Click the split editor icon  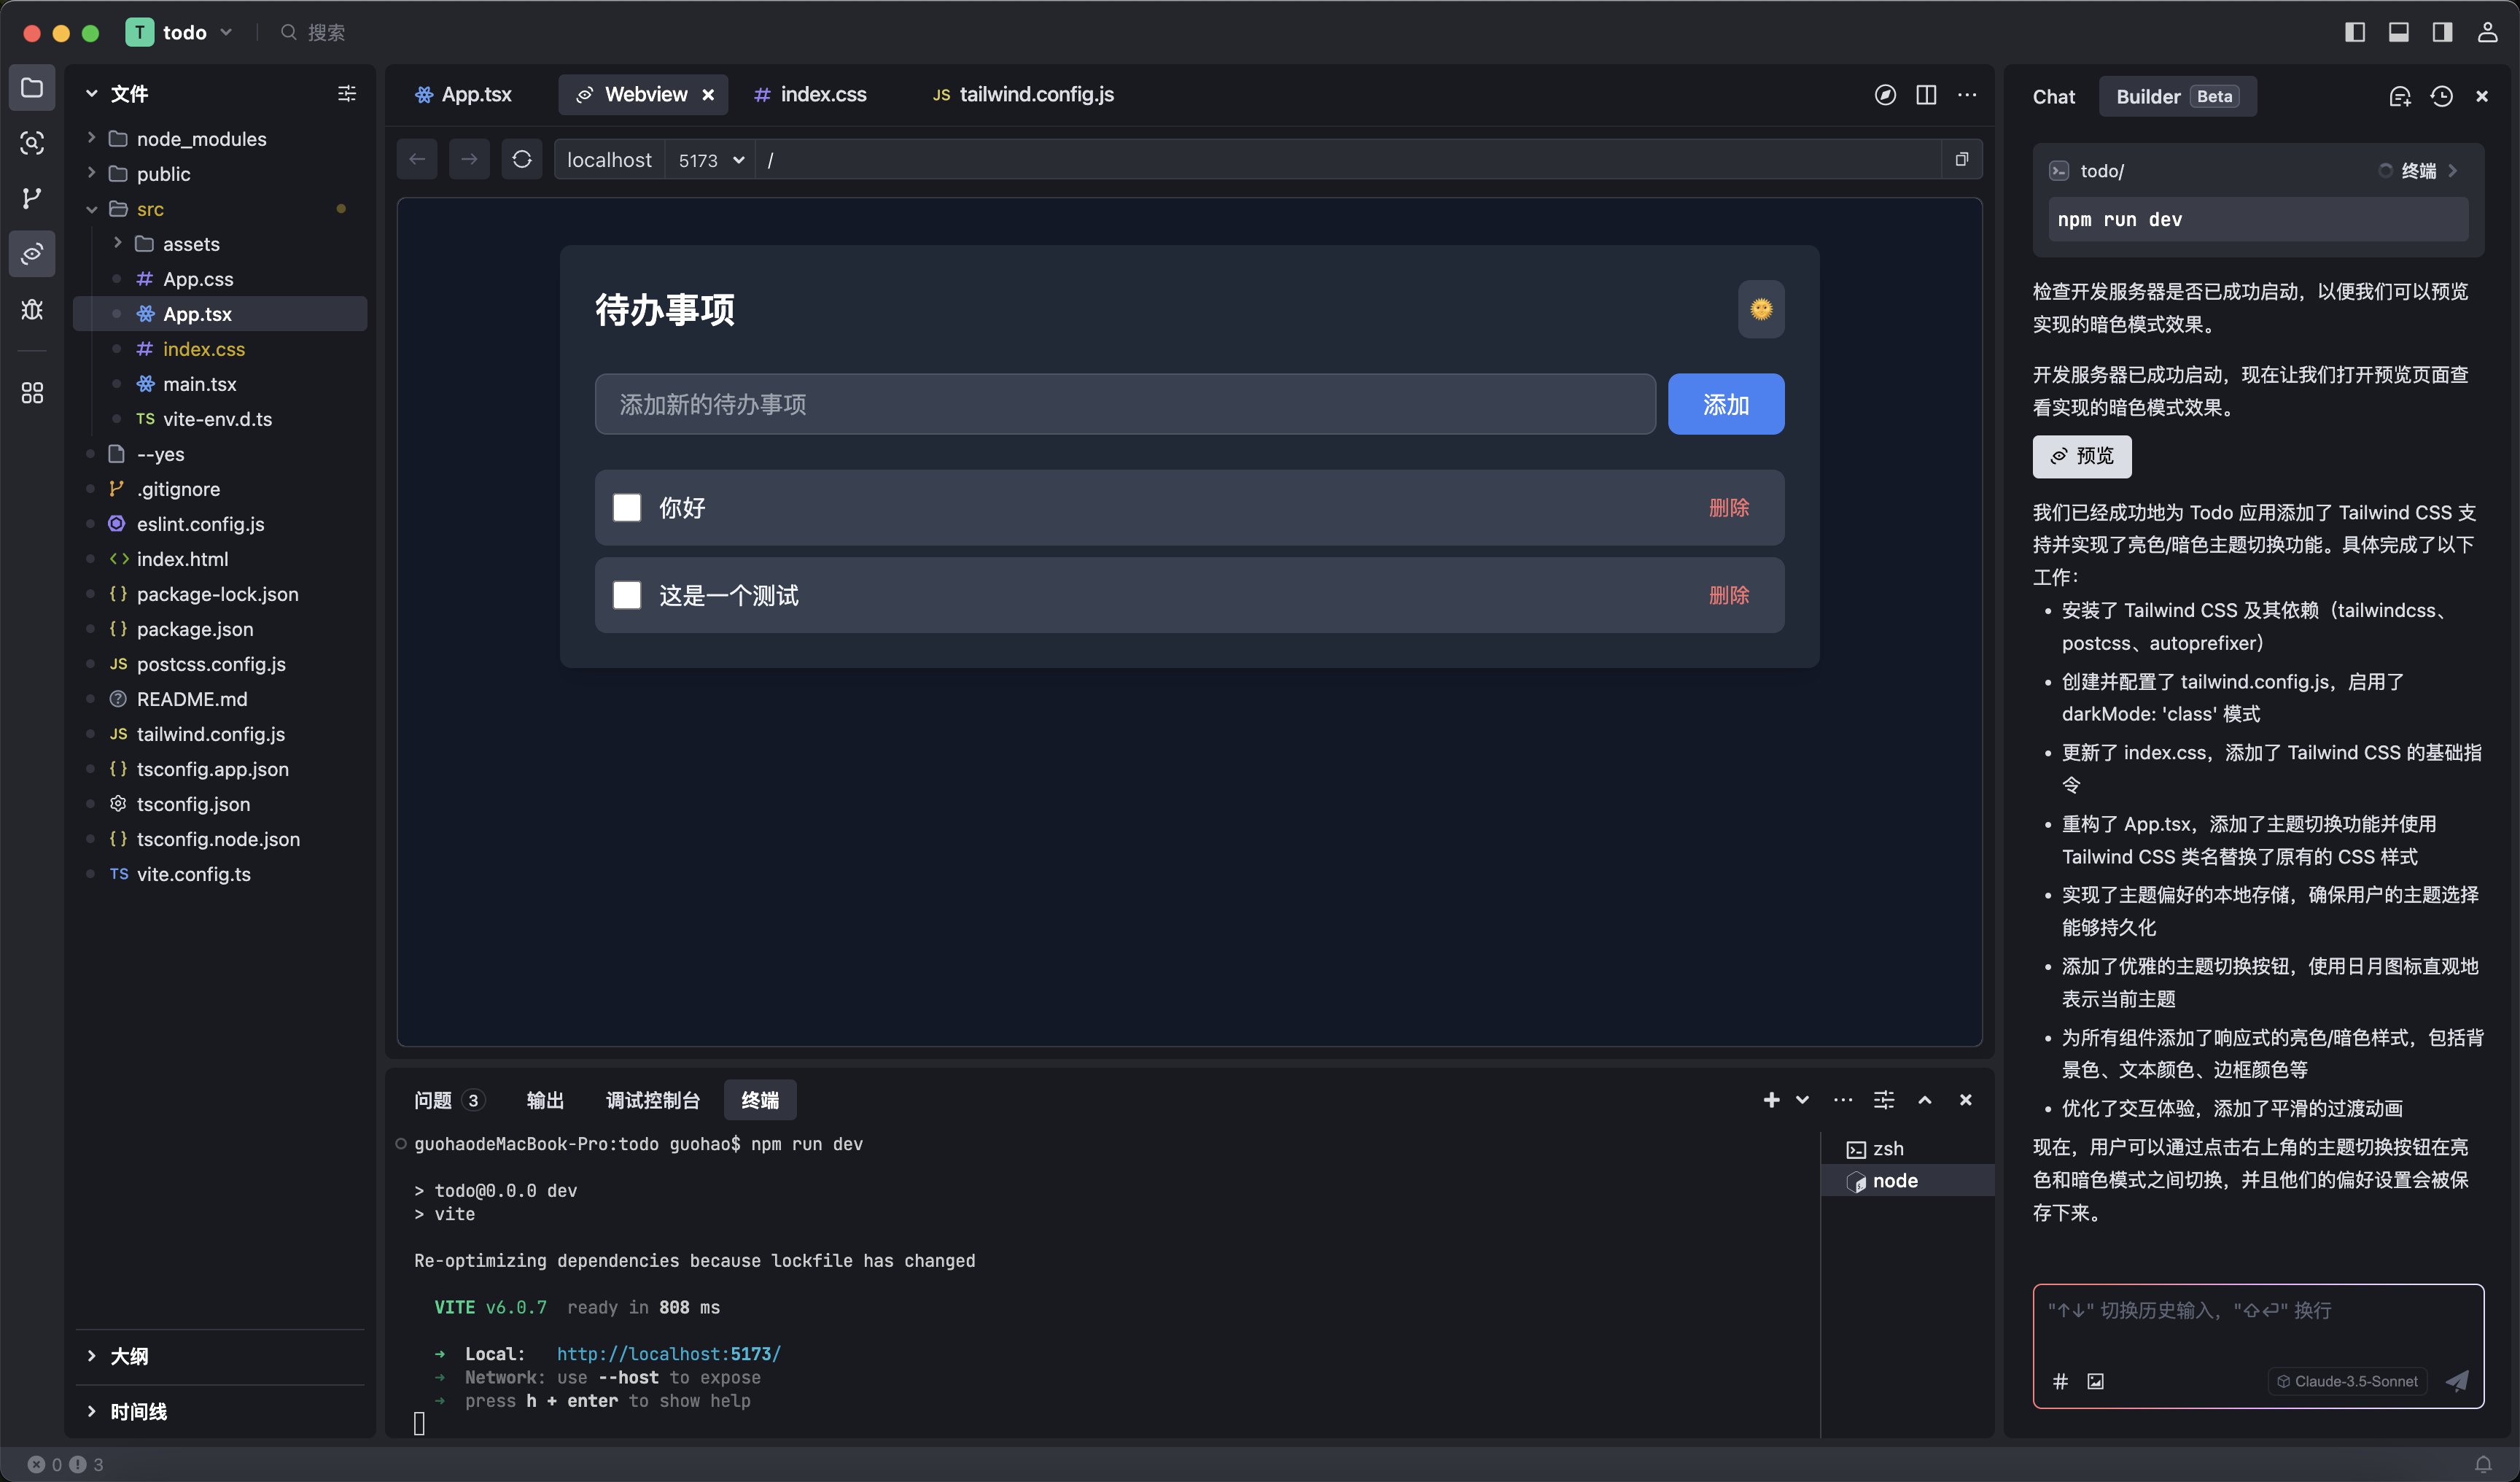coord(1926,95)
